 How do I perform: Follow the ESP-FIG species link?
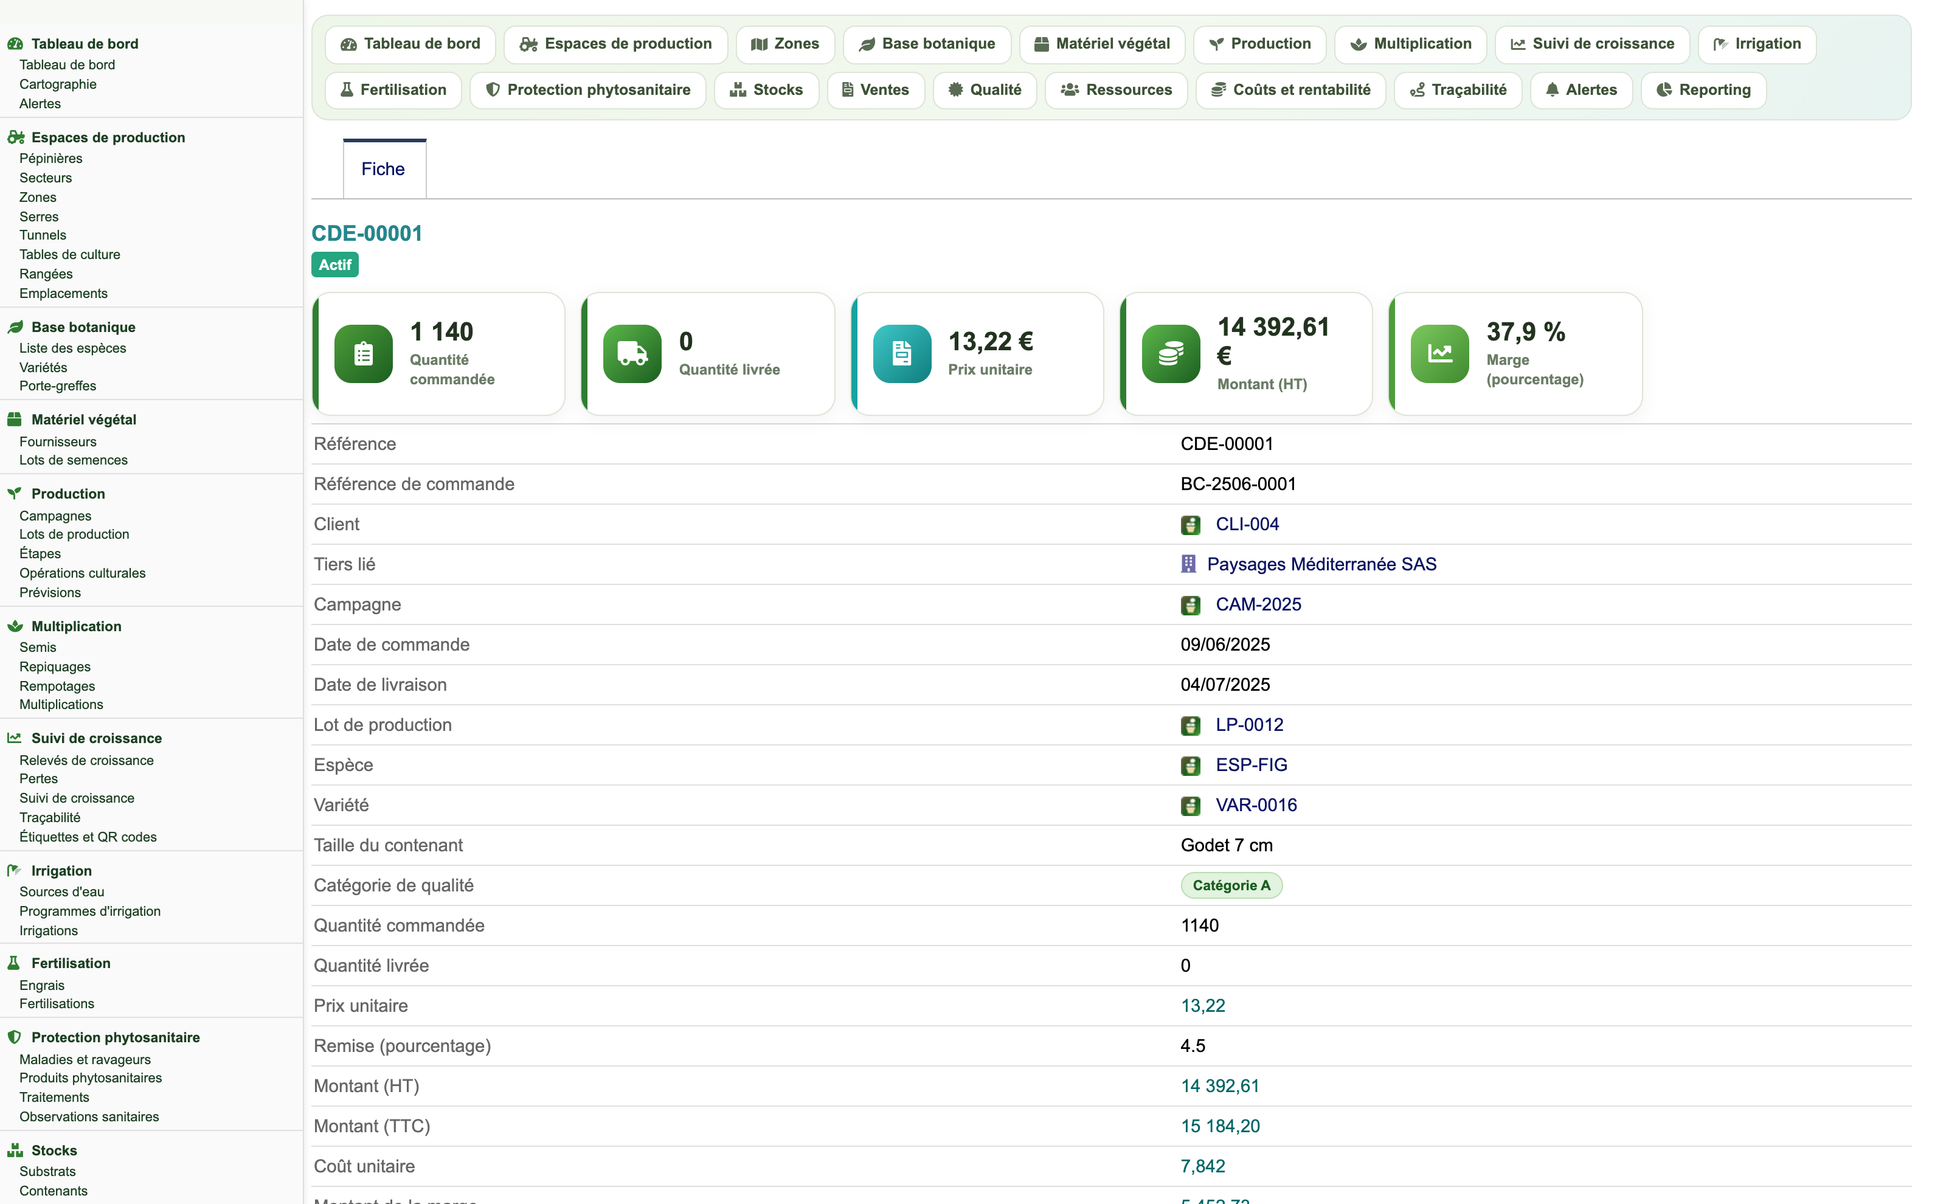click(x=1251, y=765)
